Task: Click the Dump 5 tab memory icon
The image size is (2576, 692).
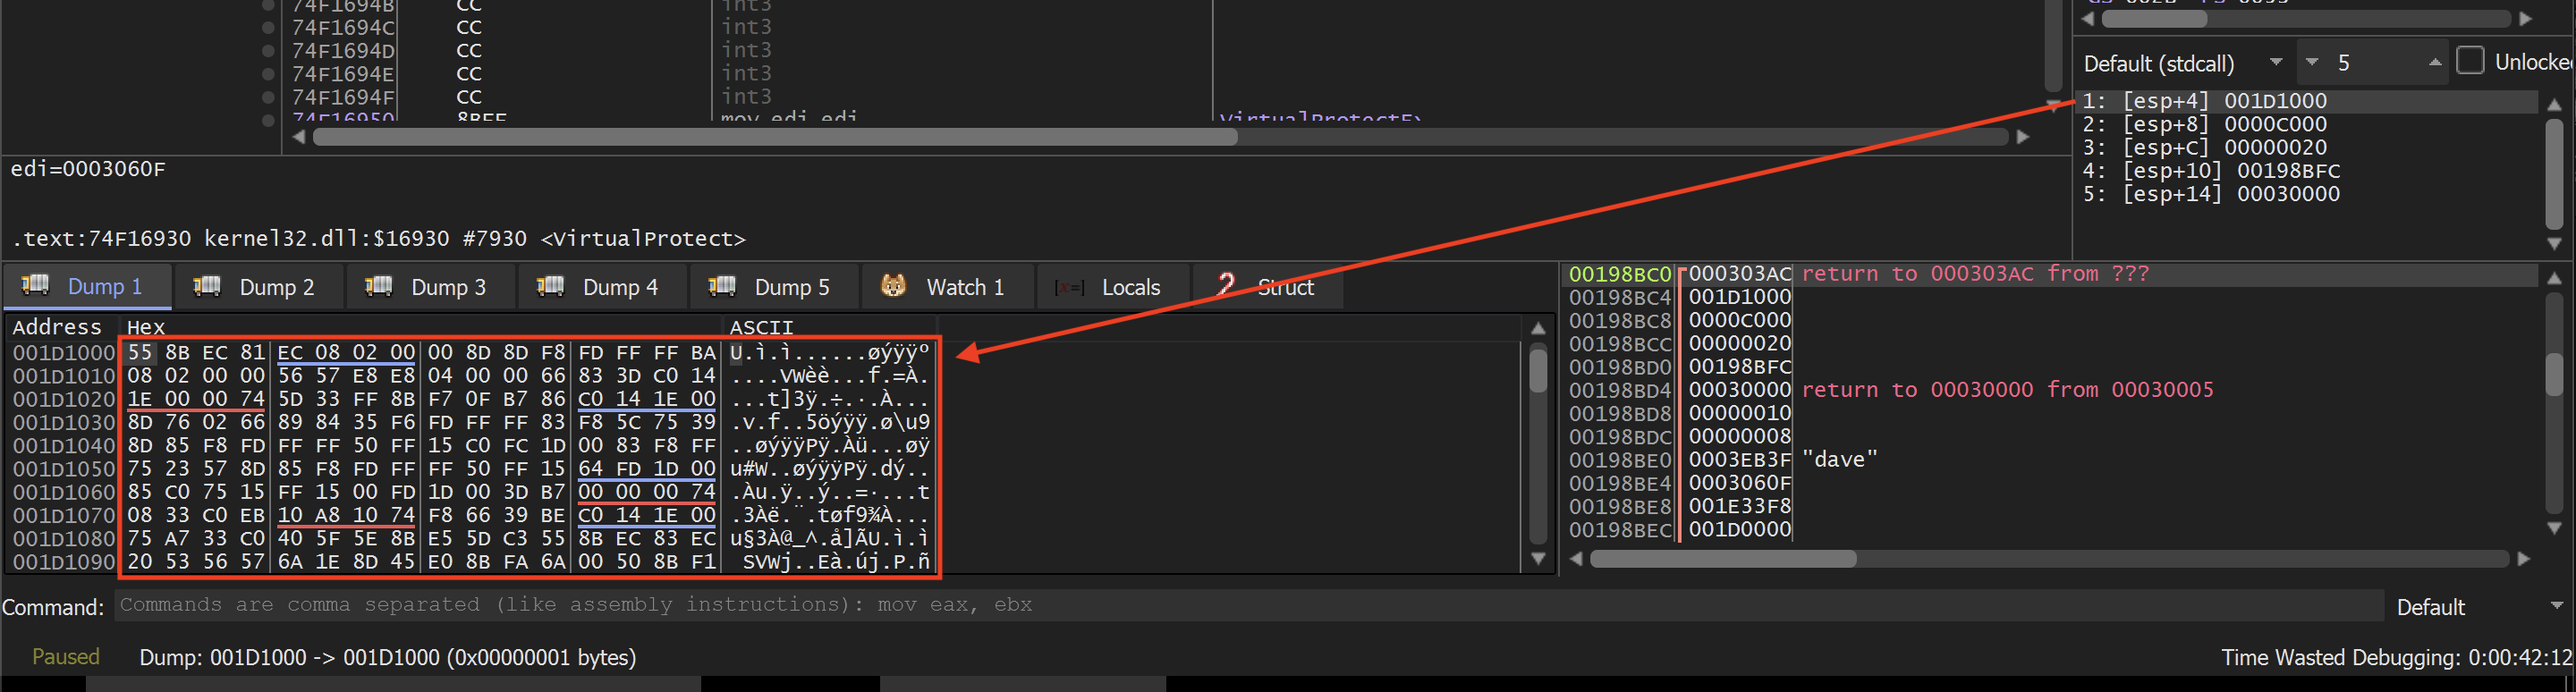Action: point(722,285)
